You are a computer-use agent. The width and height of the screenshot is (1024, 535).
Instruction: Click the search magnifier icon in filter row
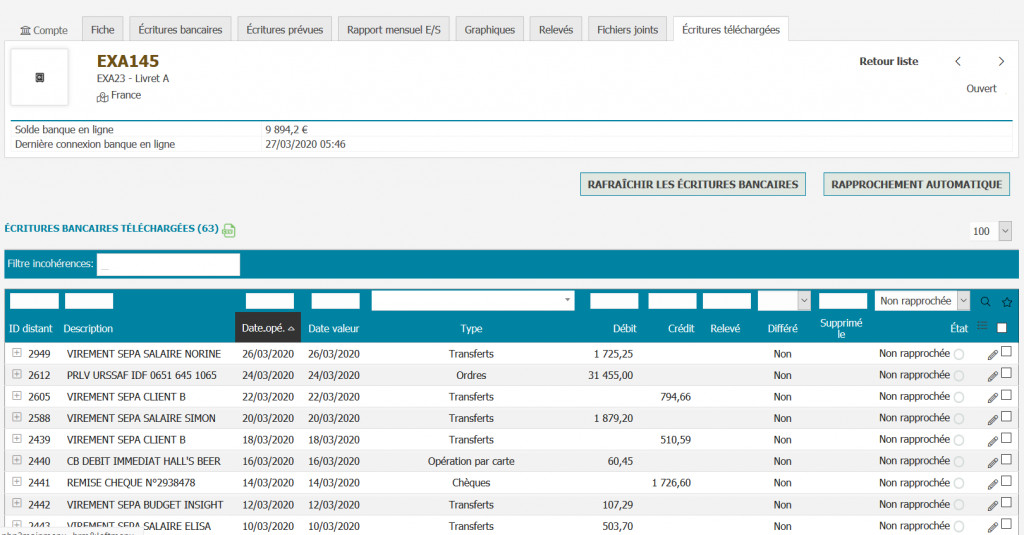pos(986,301)
